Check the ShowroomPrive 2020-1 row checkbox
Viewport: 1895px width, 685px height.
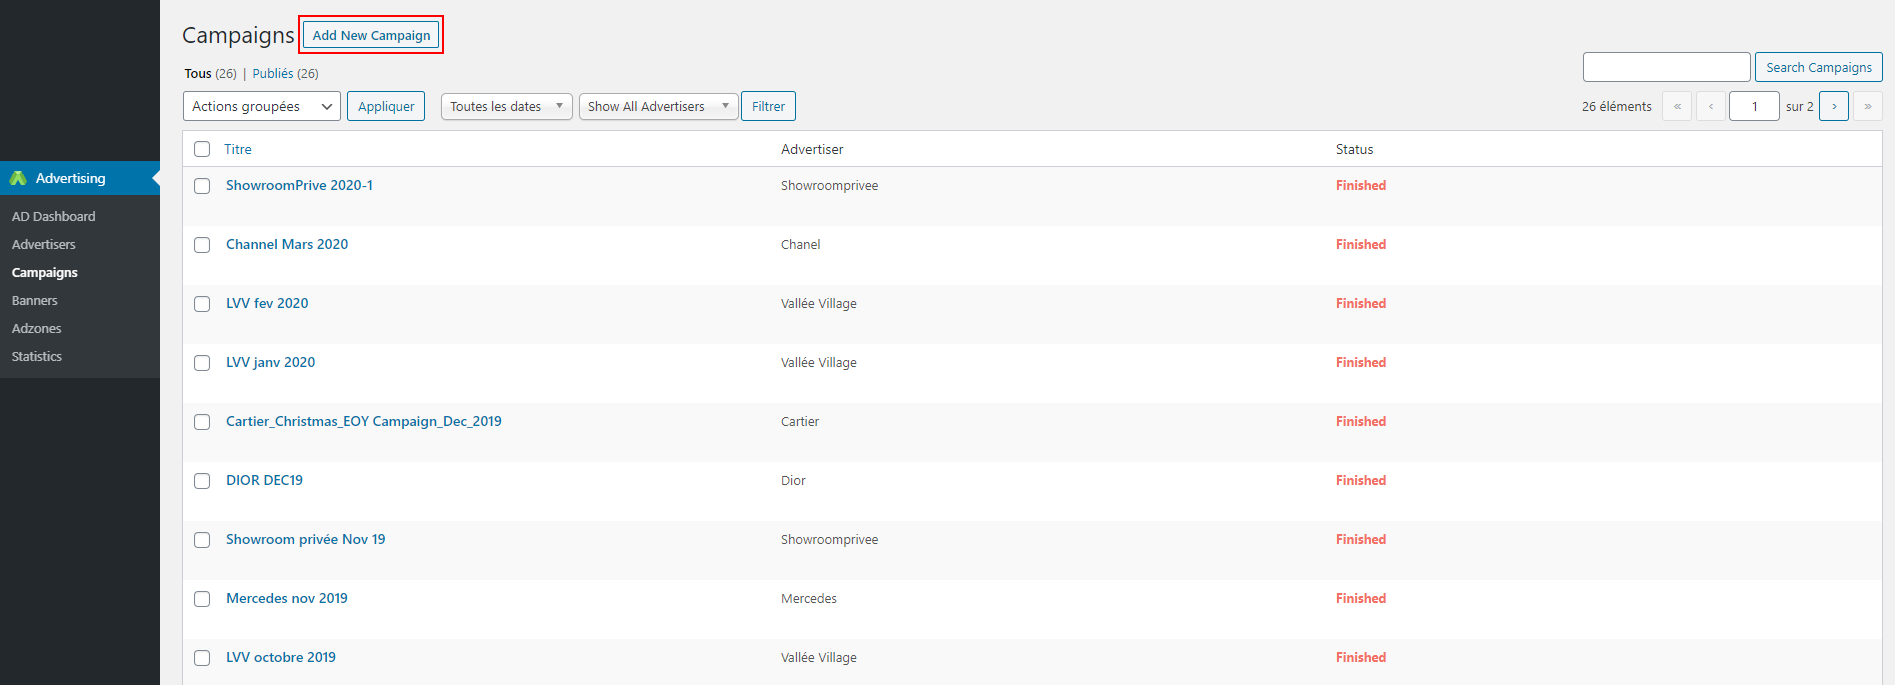click(202, 186)
